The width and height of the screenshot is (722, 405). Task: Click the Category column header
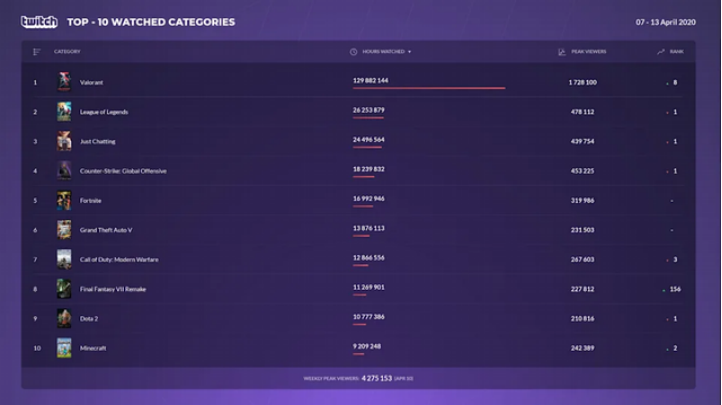[x=67, y=52]
